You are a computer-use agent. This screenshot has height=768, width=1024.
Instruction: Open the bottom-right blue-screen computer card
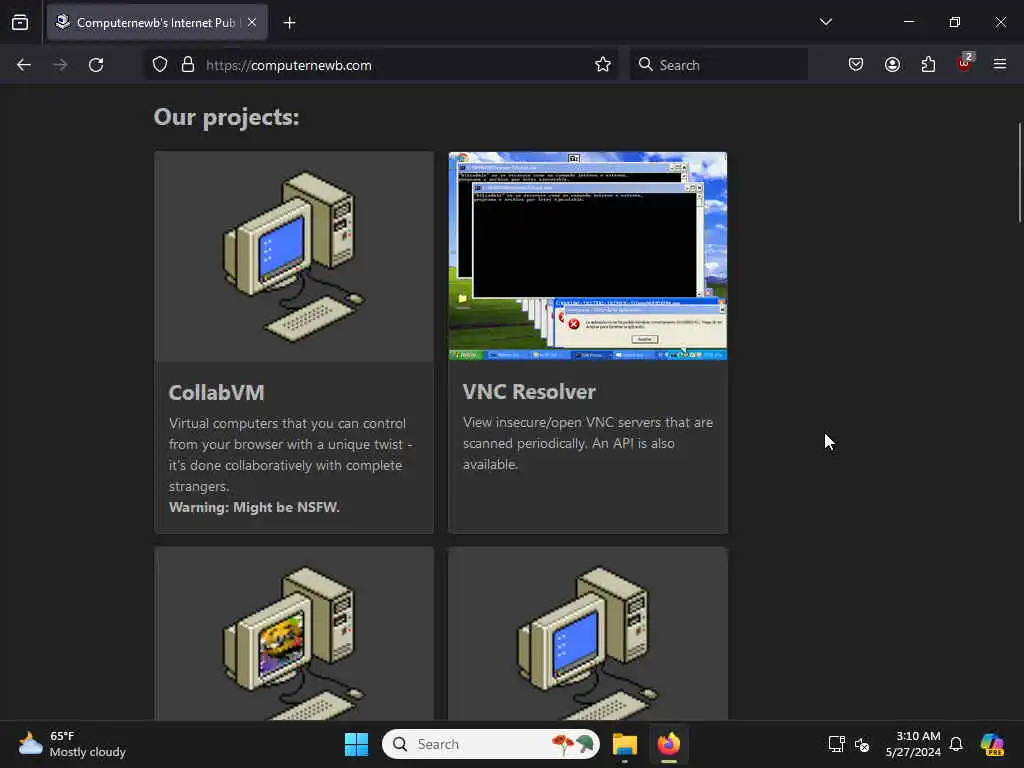tap(588, 634)
